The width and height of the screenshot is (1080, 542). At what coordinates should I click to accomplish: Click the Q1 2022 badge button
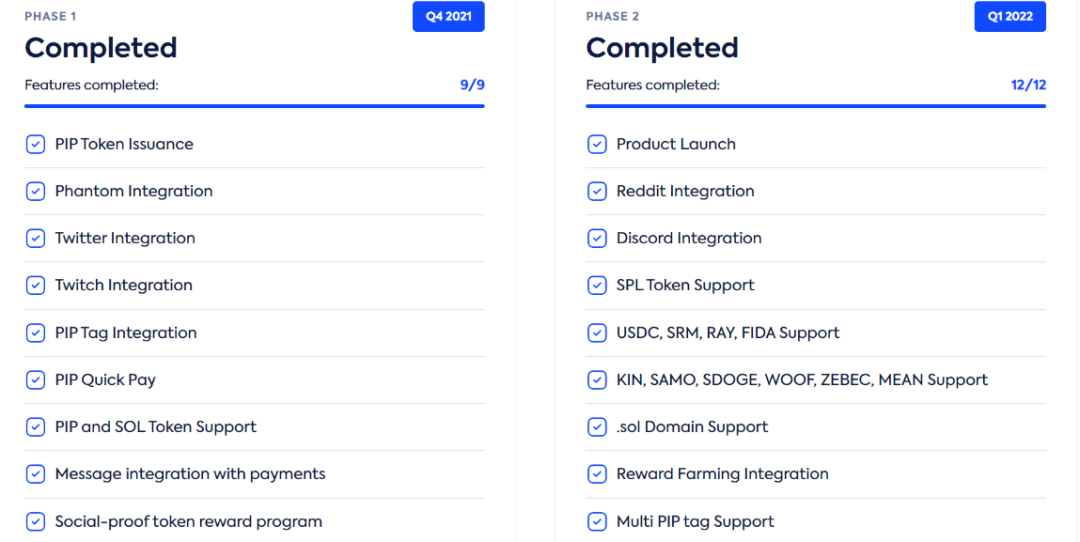pyautogui.click(x=1010, y=17)
